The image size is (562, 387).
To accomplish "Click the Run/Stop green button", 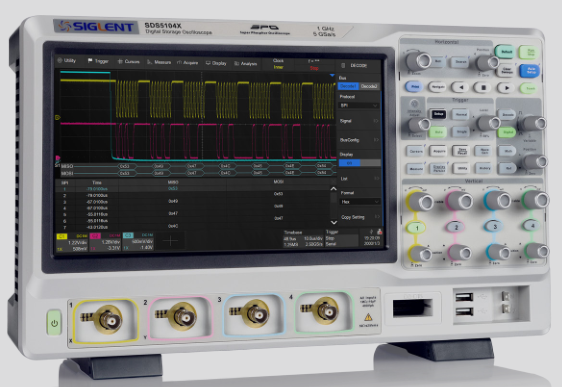I will [x=529, y=52].
